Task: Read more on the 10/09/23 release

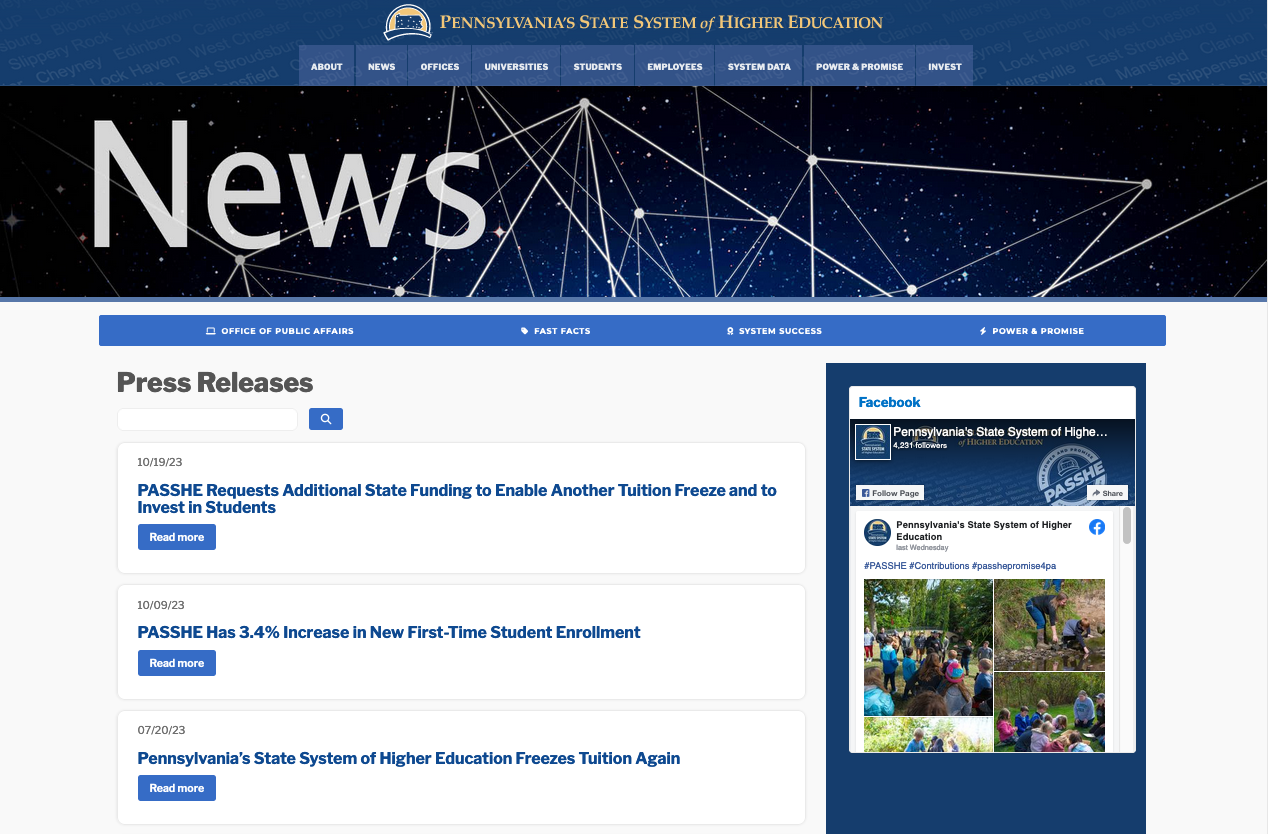Action: (177, 663)
